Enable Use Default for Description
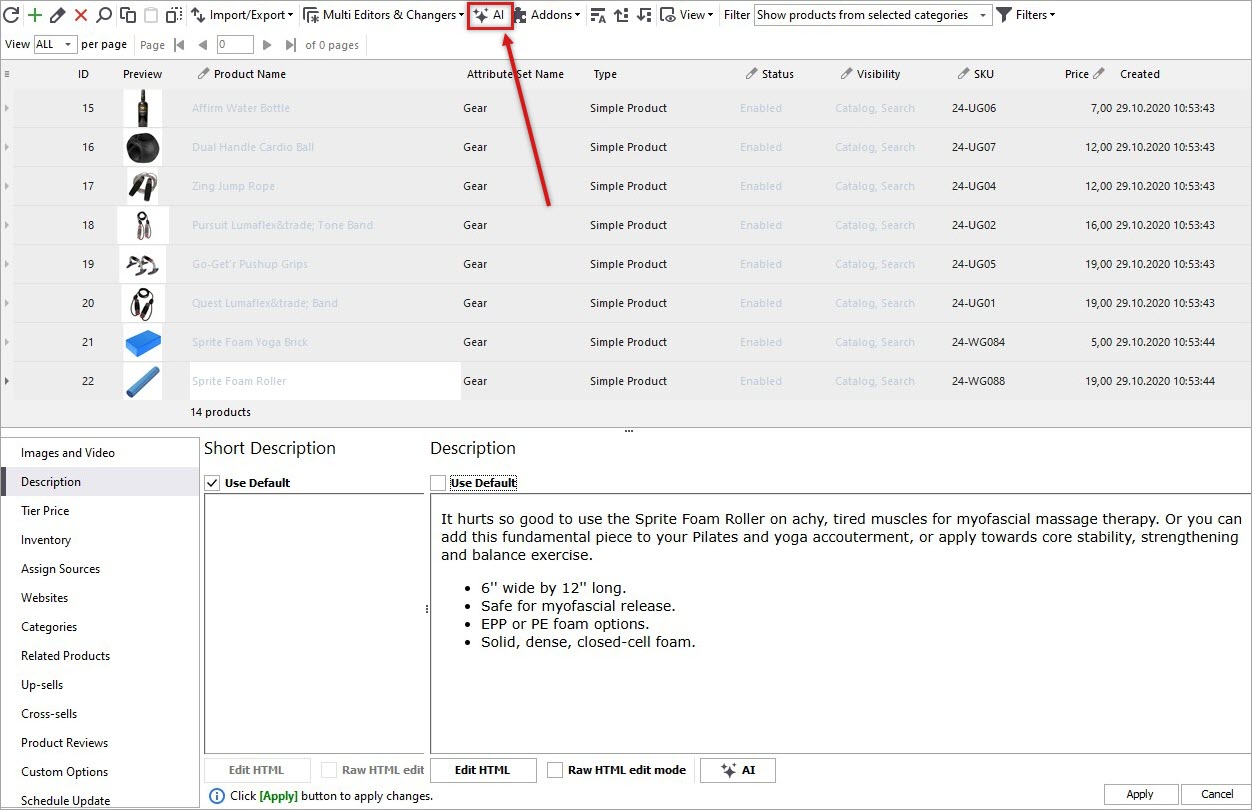 [x=437, y=482]
